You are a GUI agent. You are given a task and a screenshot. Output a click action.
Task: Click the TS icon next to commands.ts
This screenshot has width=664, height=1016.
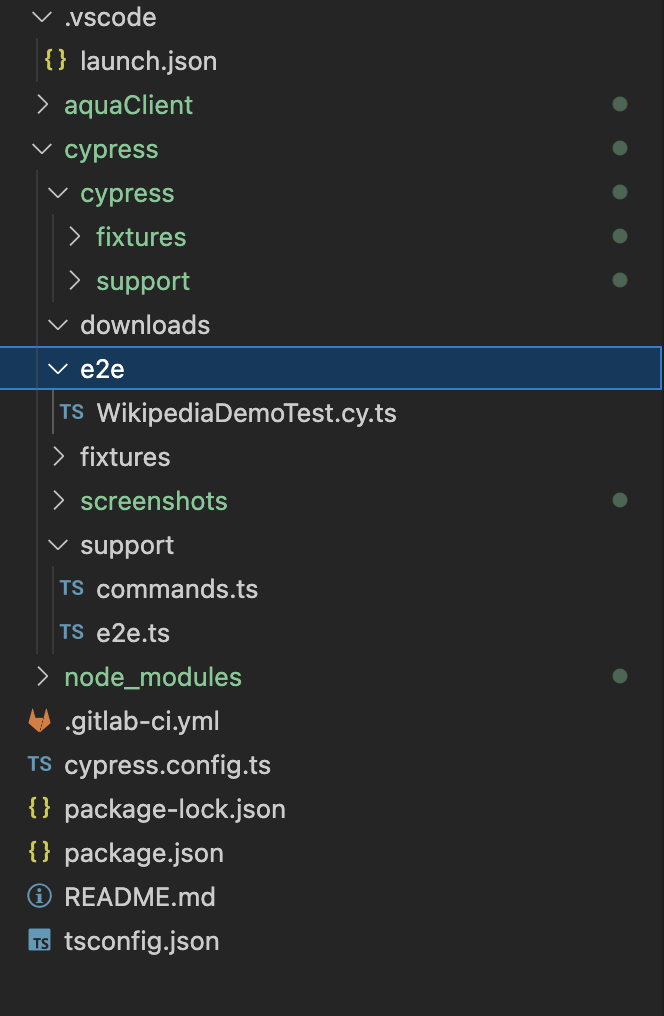(x=71, y=589)
